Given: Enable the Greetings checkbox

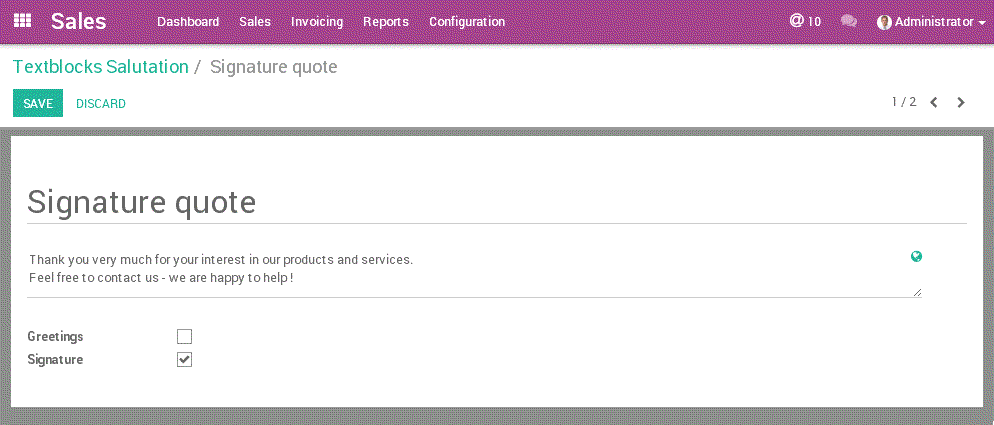Looking at the screenshot, I should [184, 336].
